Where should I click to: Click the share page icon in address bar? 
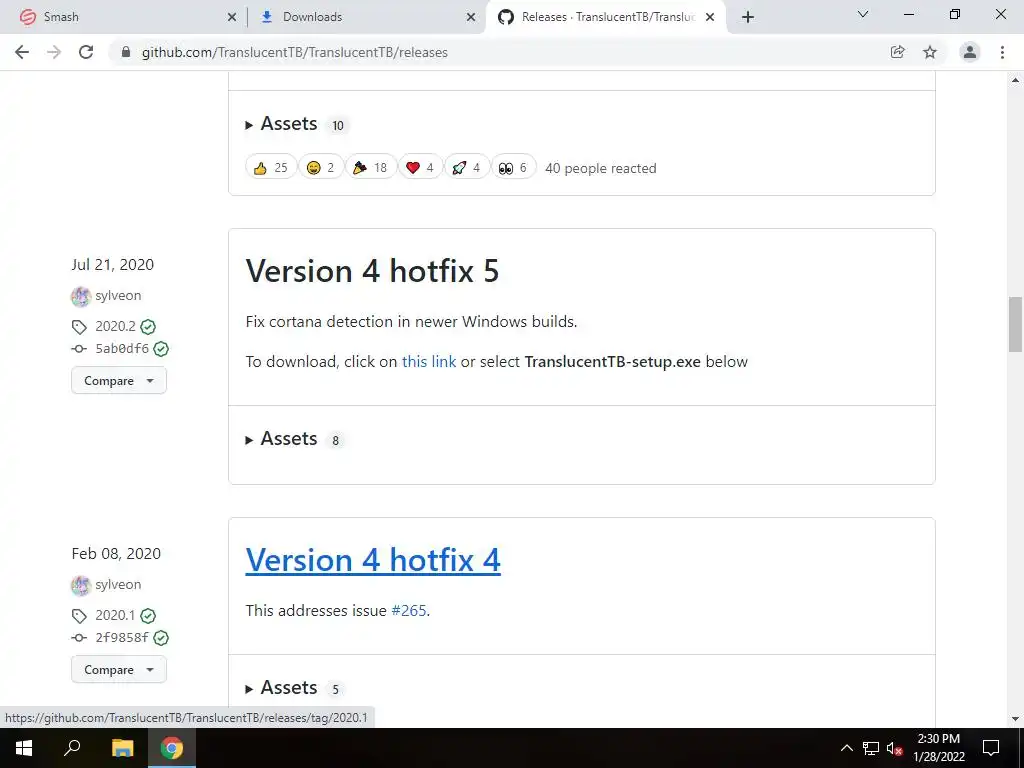898,52
